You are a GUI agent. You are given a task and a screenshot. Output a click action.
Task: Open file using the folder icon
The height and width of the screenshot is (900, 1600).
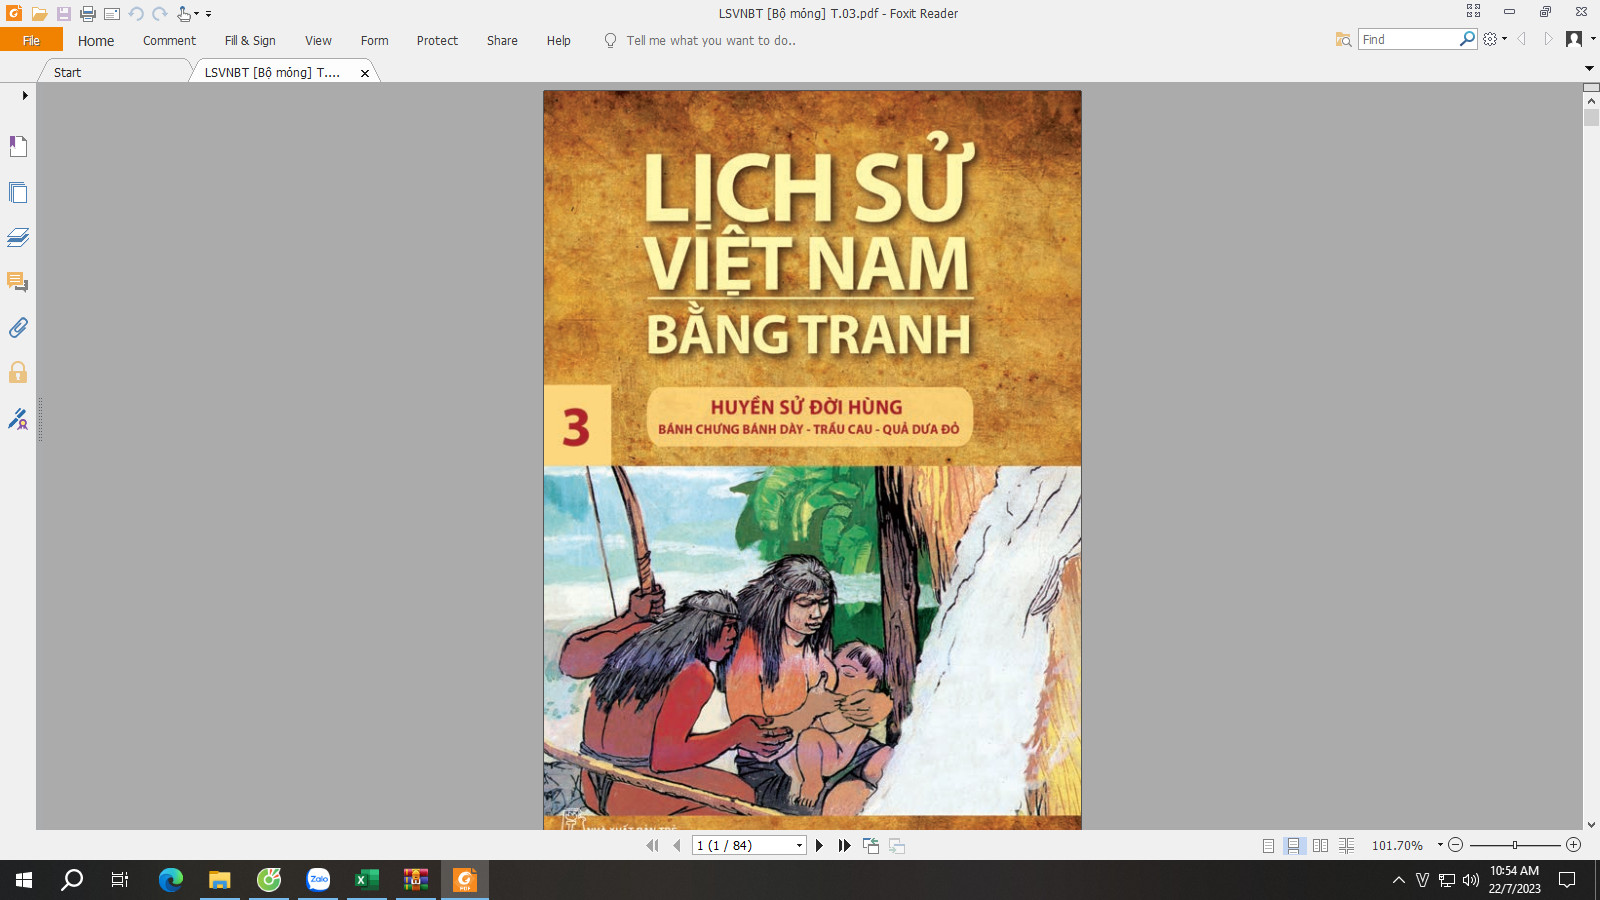coord(39,14)
